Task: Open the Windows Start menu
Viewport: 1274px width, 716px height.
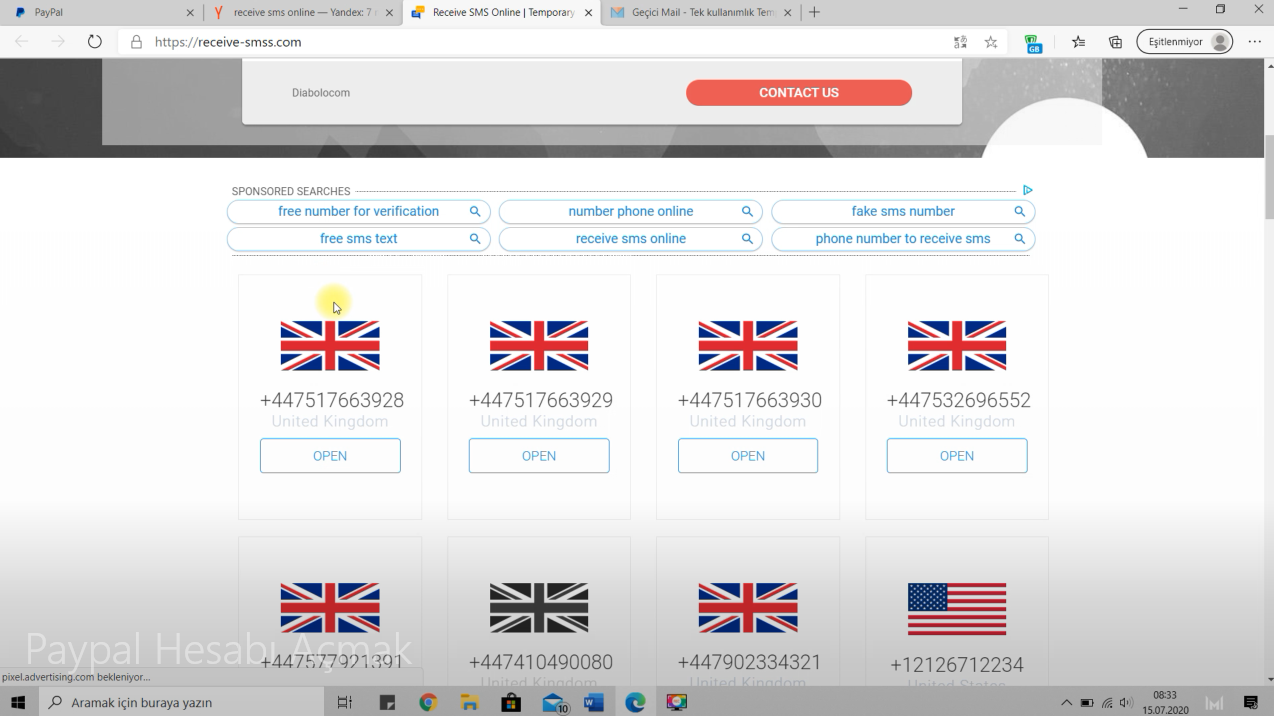Action: [18, 703]
